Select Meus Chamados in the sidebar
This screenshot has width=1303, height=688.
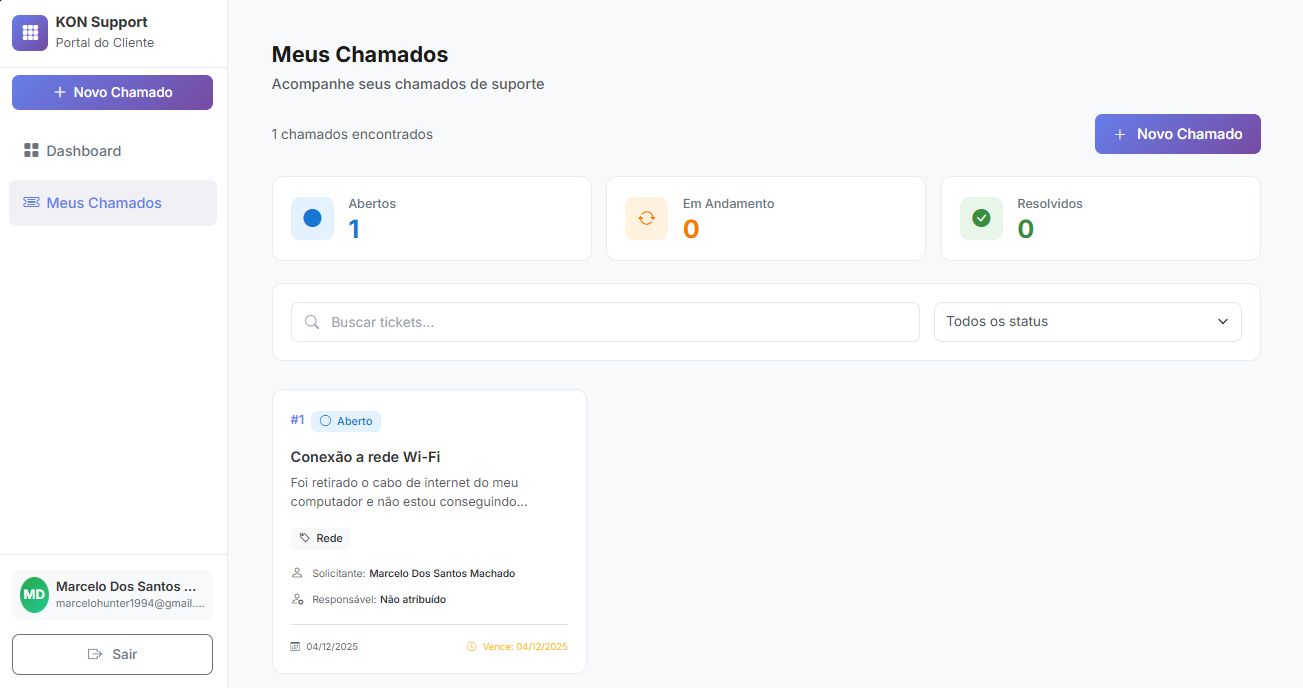103,203
